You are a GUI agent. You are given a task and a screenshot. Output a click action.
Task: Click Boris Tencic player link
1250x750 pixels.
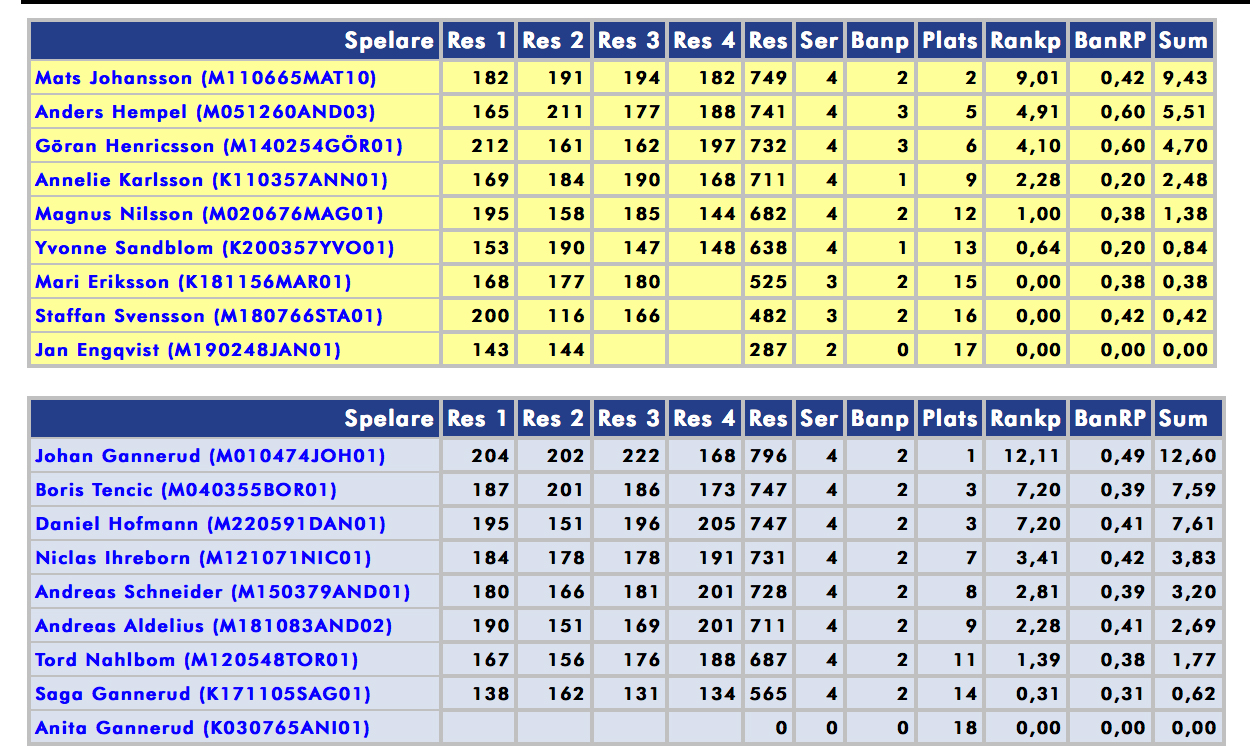185,490
